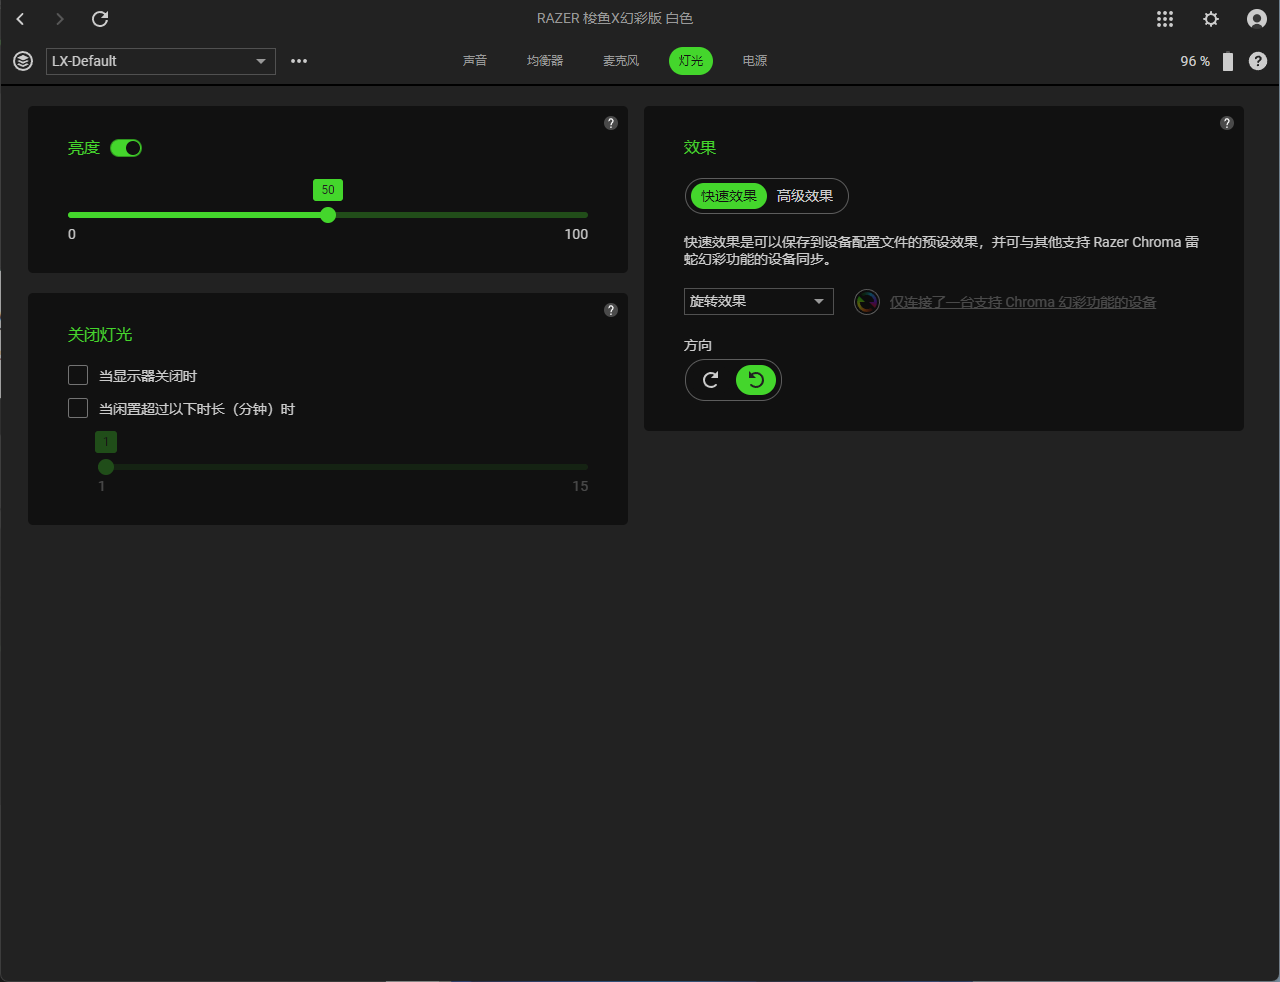Click the forward navigation arrow
The image size is (1280, 982).
click(60, 19)
